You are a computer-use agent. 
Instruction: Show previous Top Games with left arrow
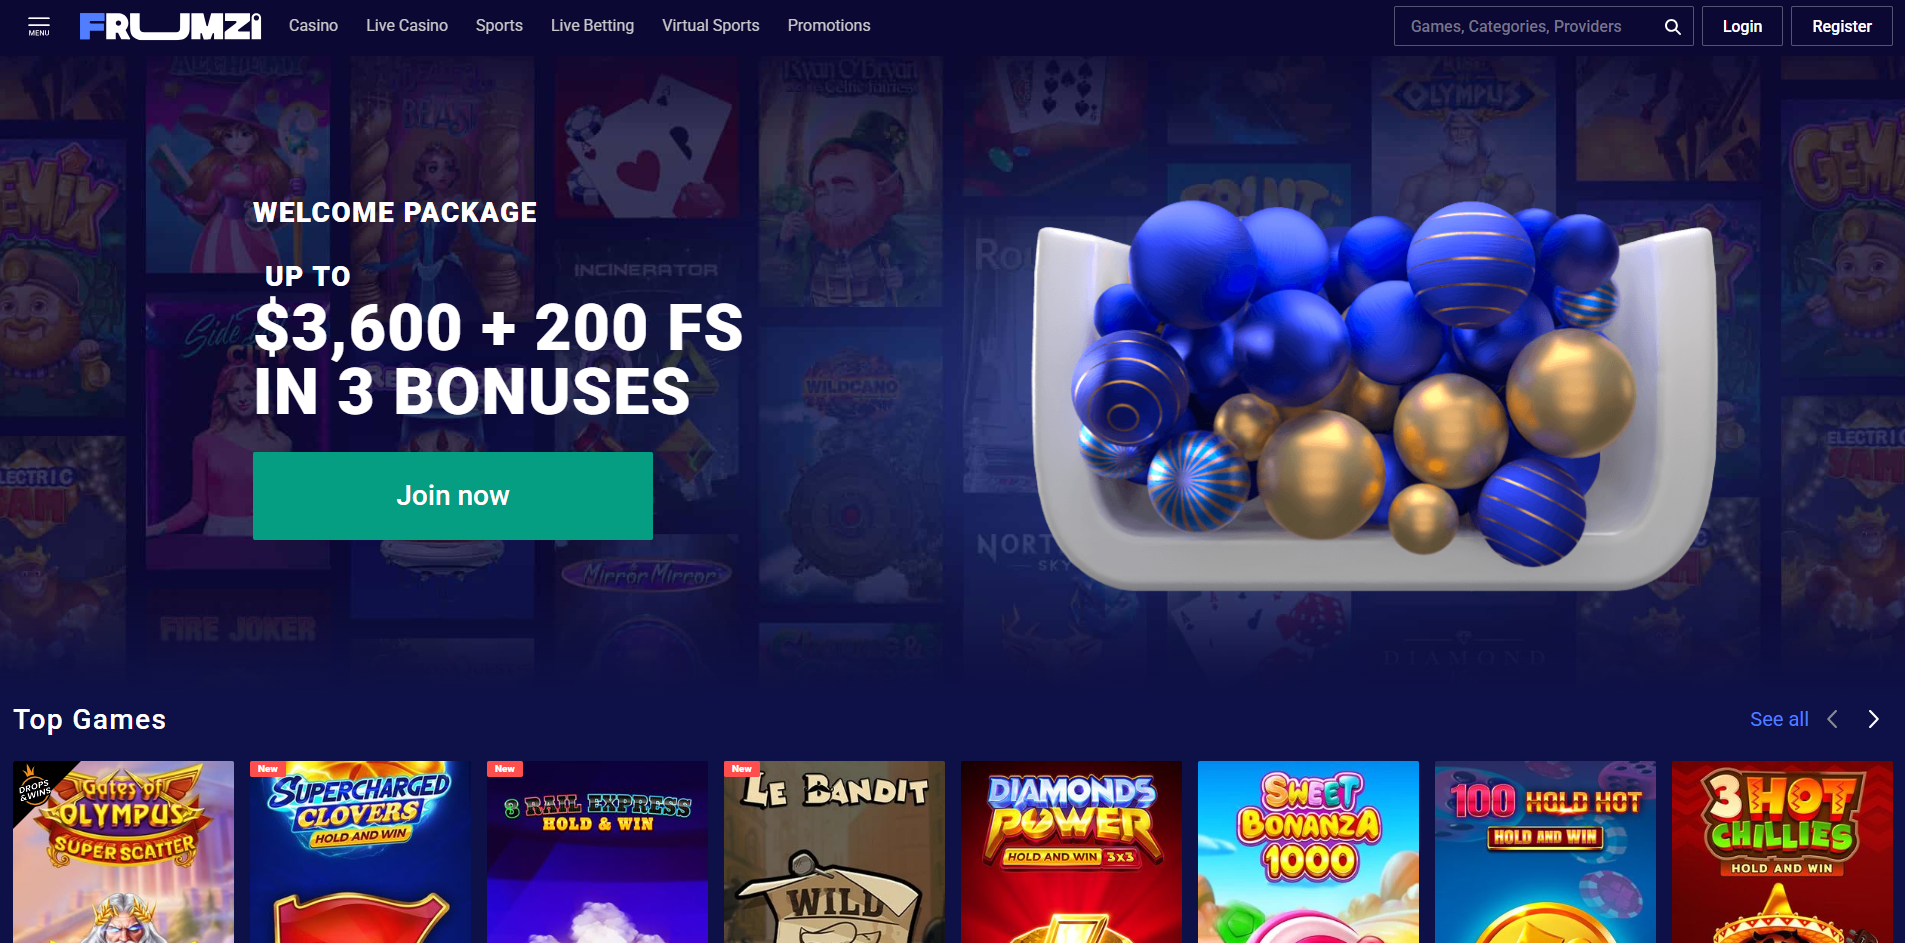pos(1833,719)
